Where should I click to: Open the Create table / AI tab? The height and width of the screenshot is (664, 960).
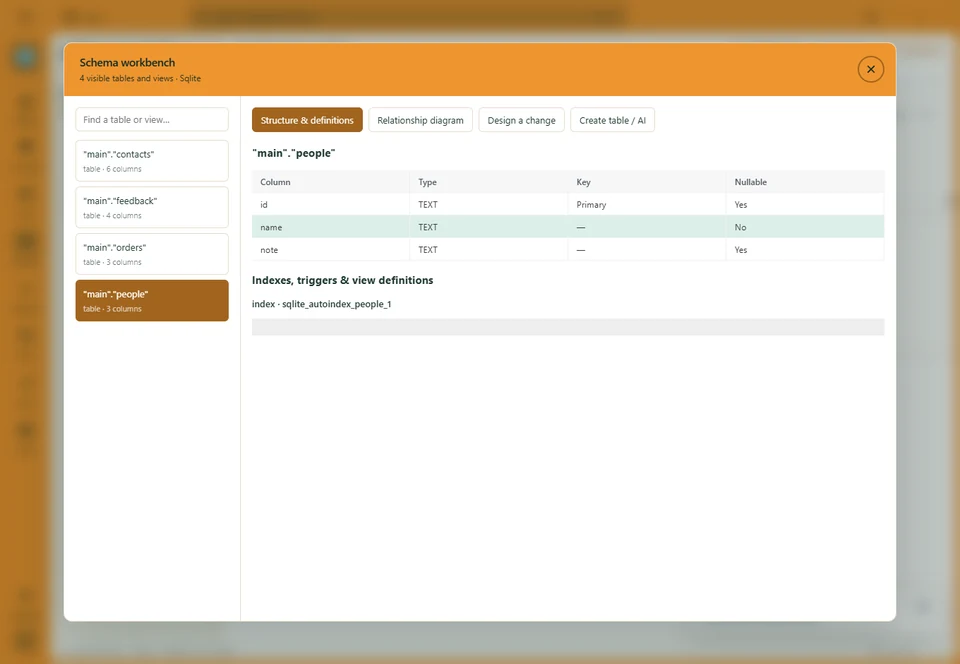coord(612,120)
